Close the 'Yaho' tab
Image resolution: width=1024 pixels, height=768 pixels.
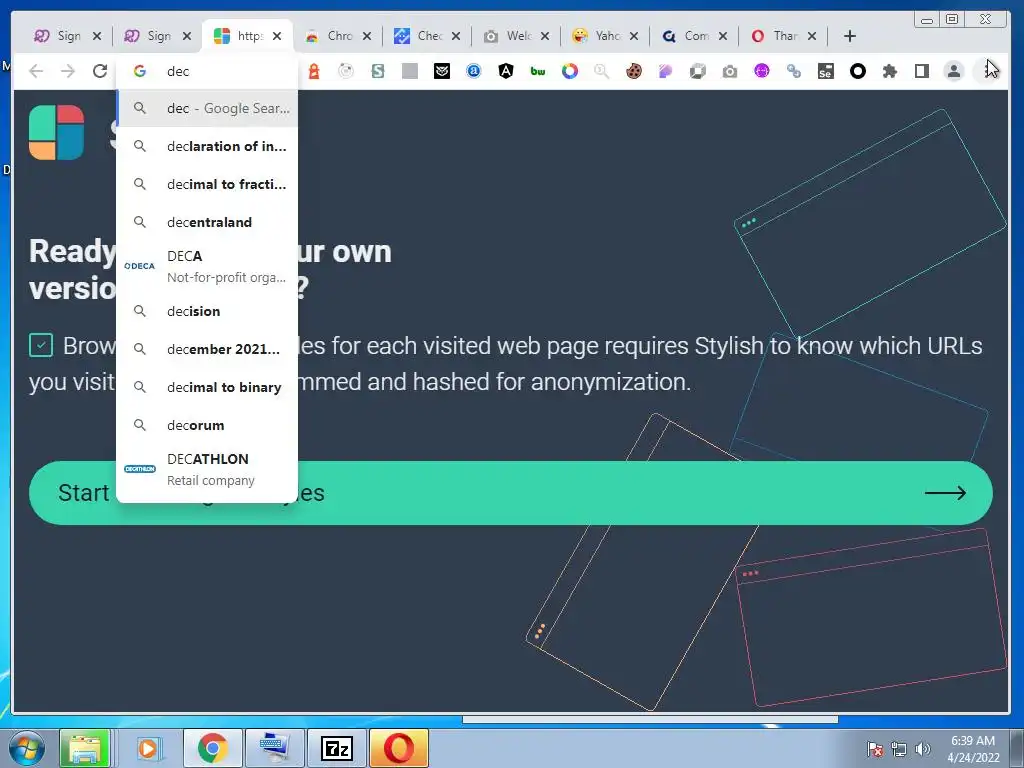(633, 36)
